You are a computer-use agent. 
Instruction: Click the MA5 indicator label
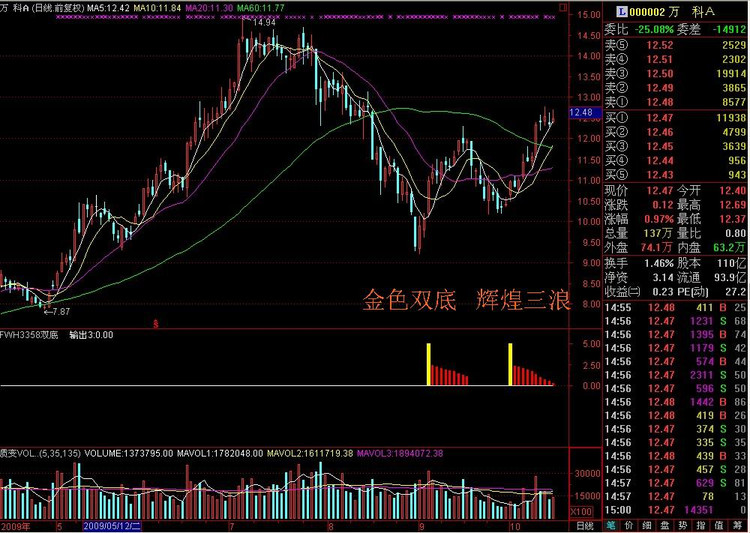(108, 8)
